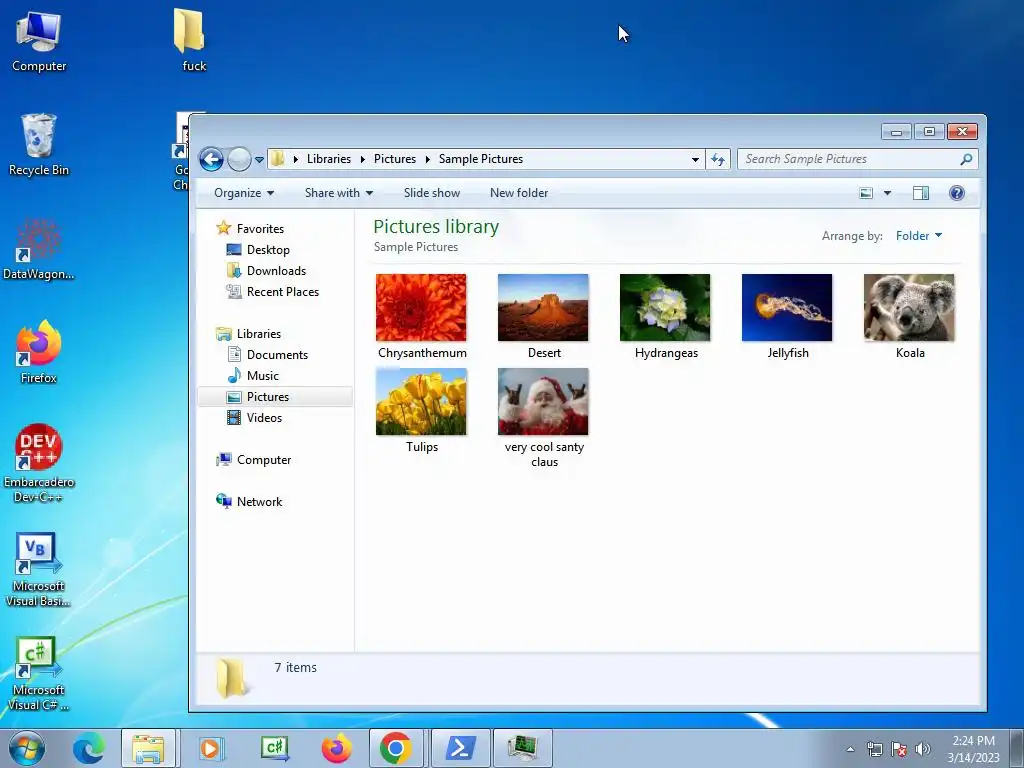Change the view using the view icon
The width and height of the screenshot is (1024, 768).
click(866, 193)
